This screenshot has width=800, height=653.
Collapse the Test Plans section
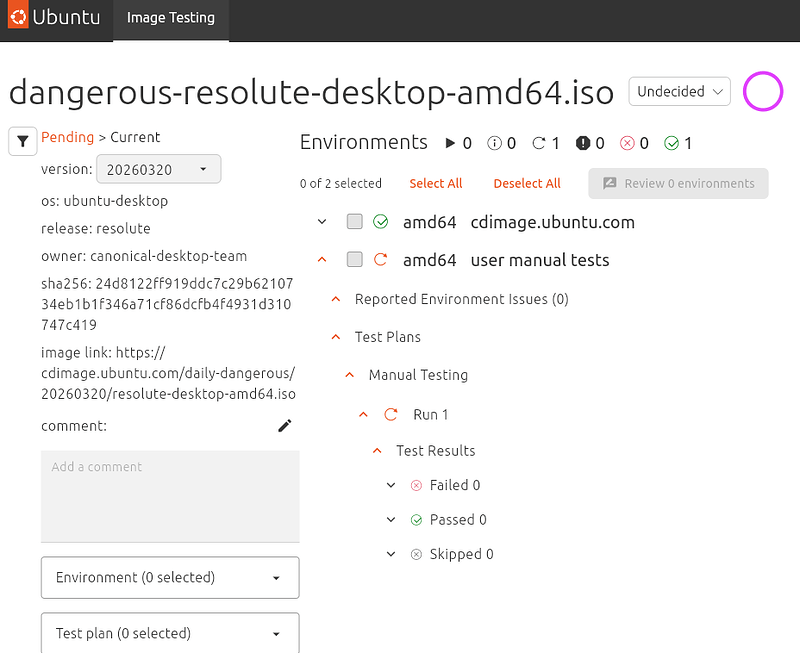coord(336,337)
